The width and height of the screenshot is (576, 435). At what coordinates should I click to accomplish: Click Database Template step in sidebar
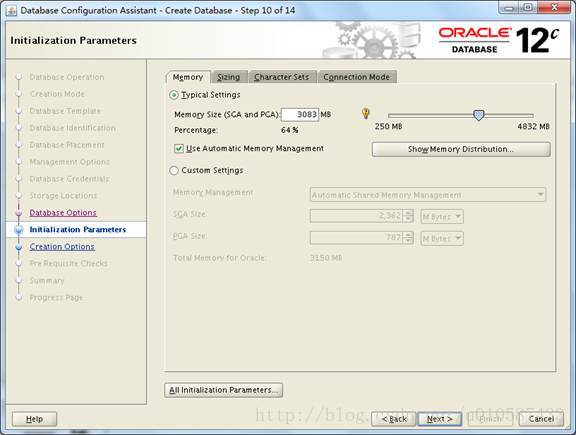[65, 111]
